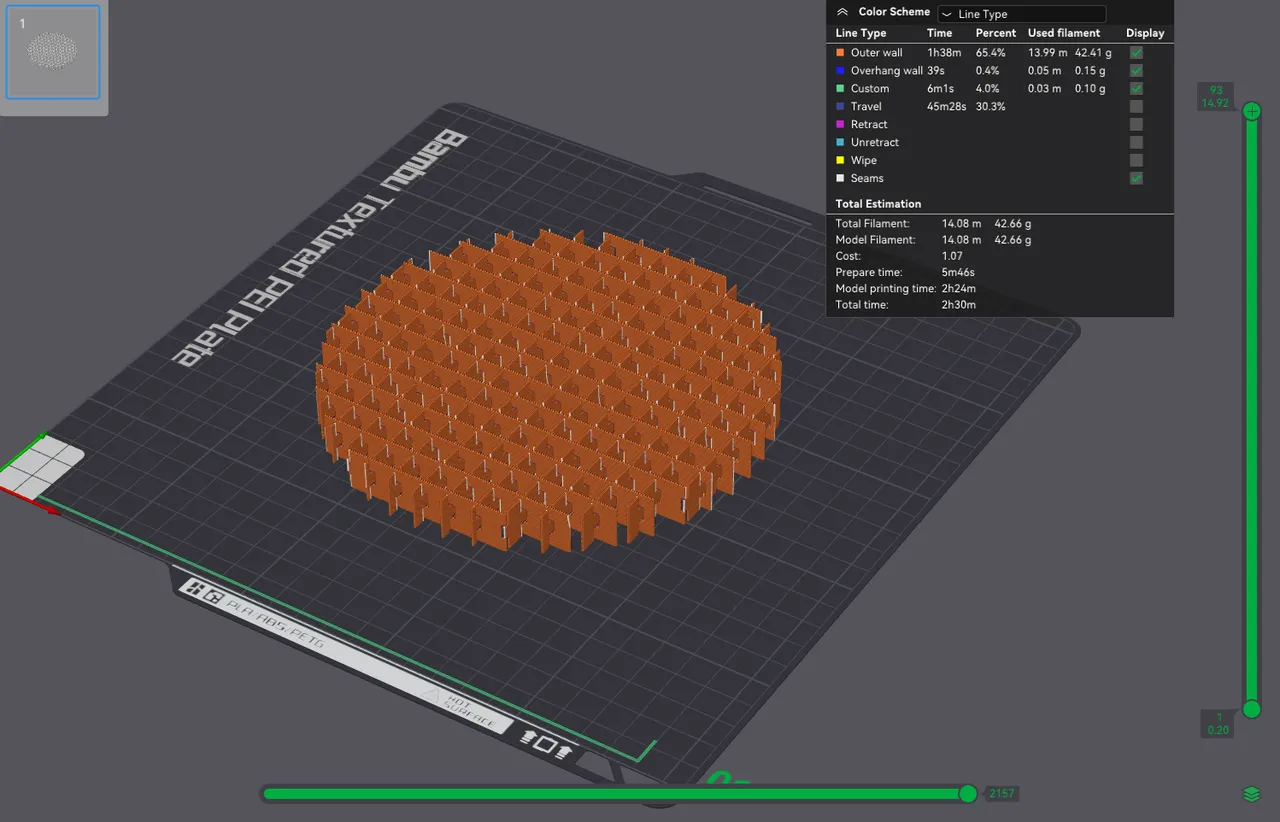1280x822 pixels.
Task: Enable display of Travel moves
Action: (1136, 106)
